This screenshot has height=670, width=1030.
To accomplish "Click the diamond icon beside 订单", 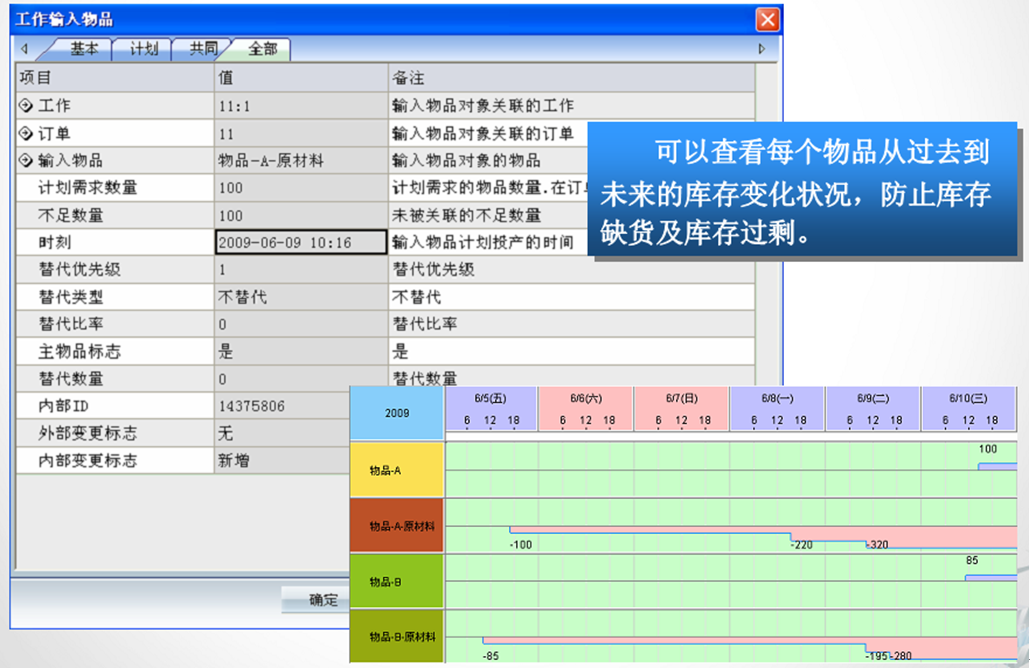I will click(25, 133).
